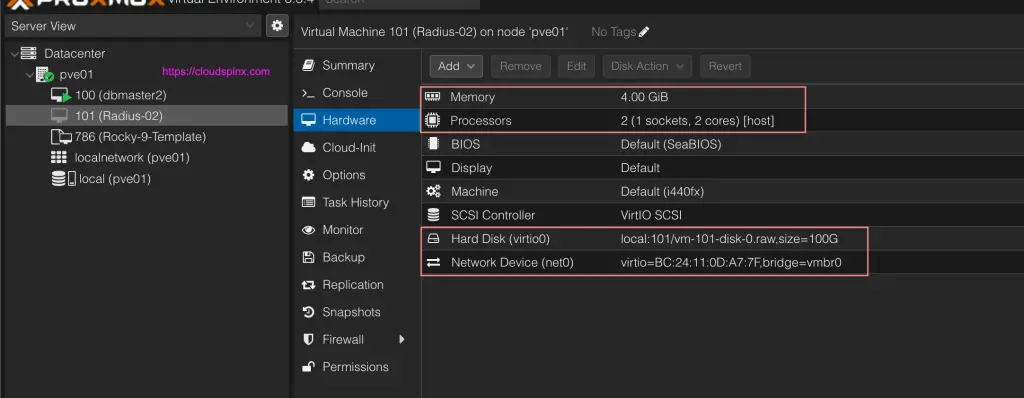Click the SCSI Controller database icon
This screenshot has width=1024, height=398.
(433, 215)
